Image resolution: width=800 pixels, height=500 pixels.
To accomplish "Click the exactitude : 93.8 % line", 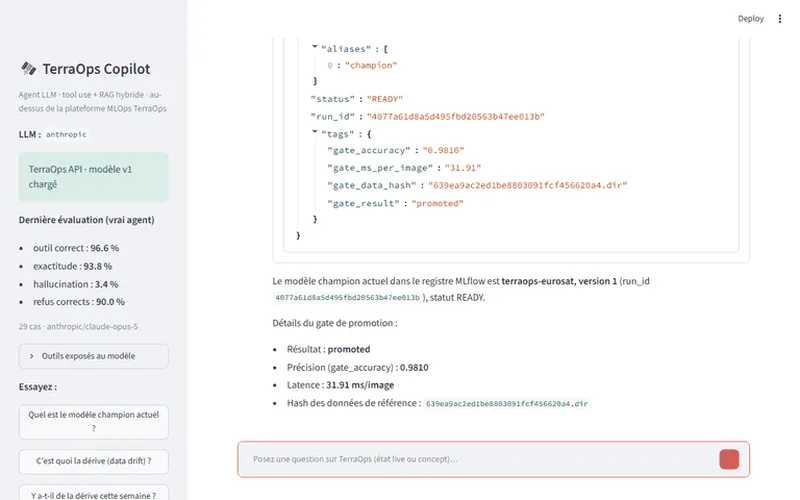I will pyautogui.click(x=72, y=266).
